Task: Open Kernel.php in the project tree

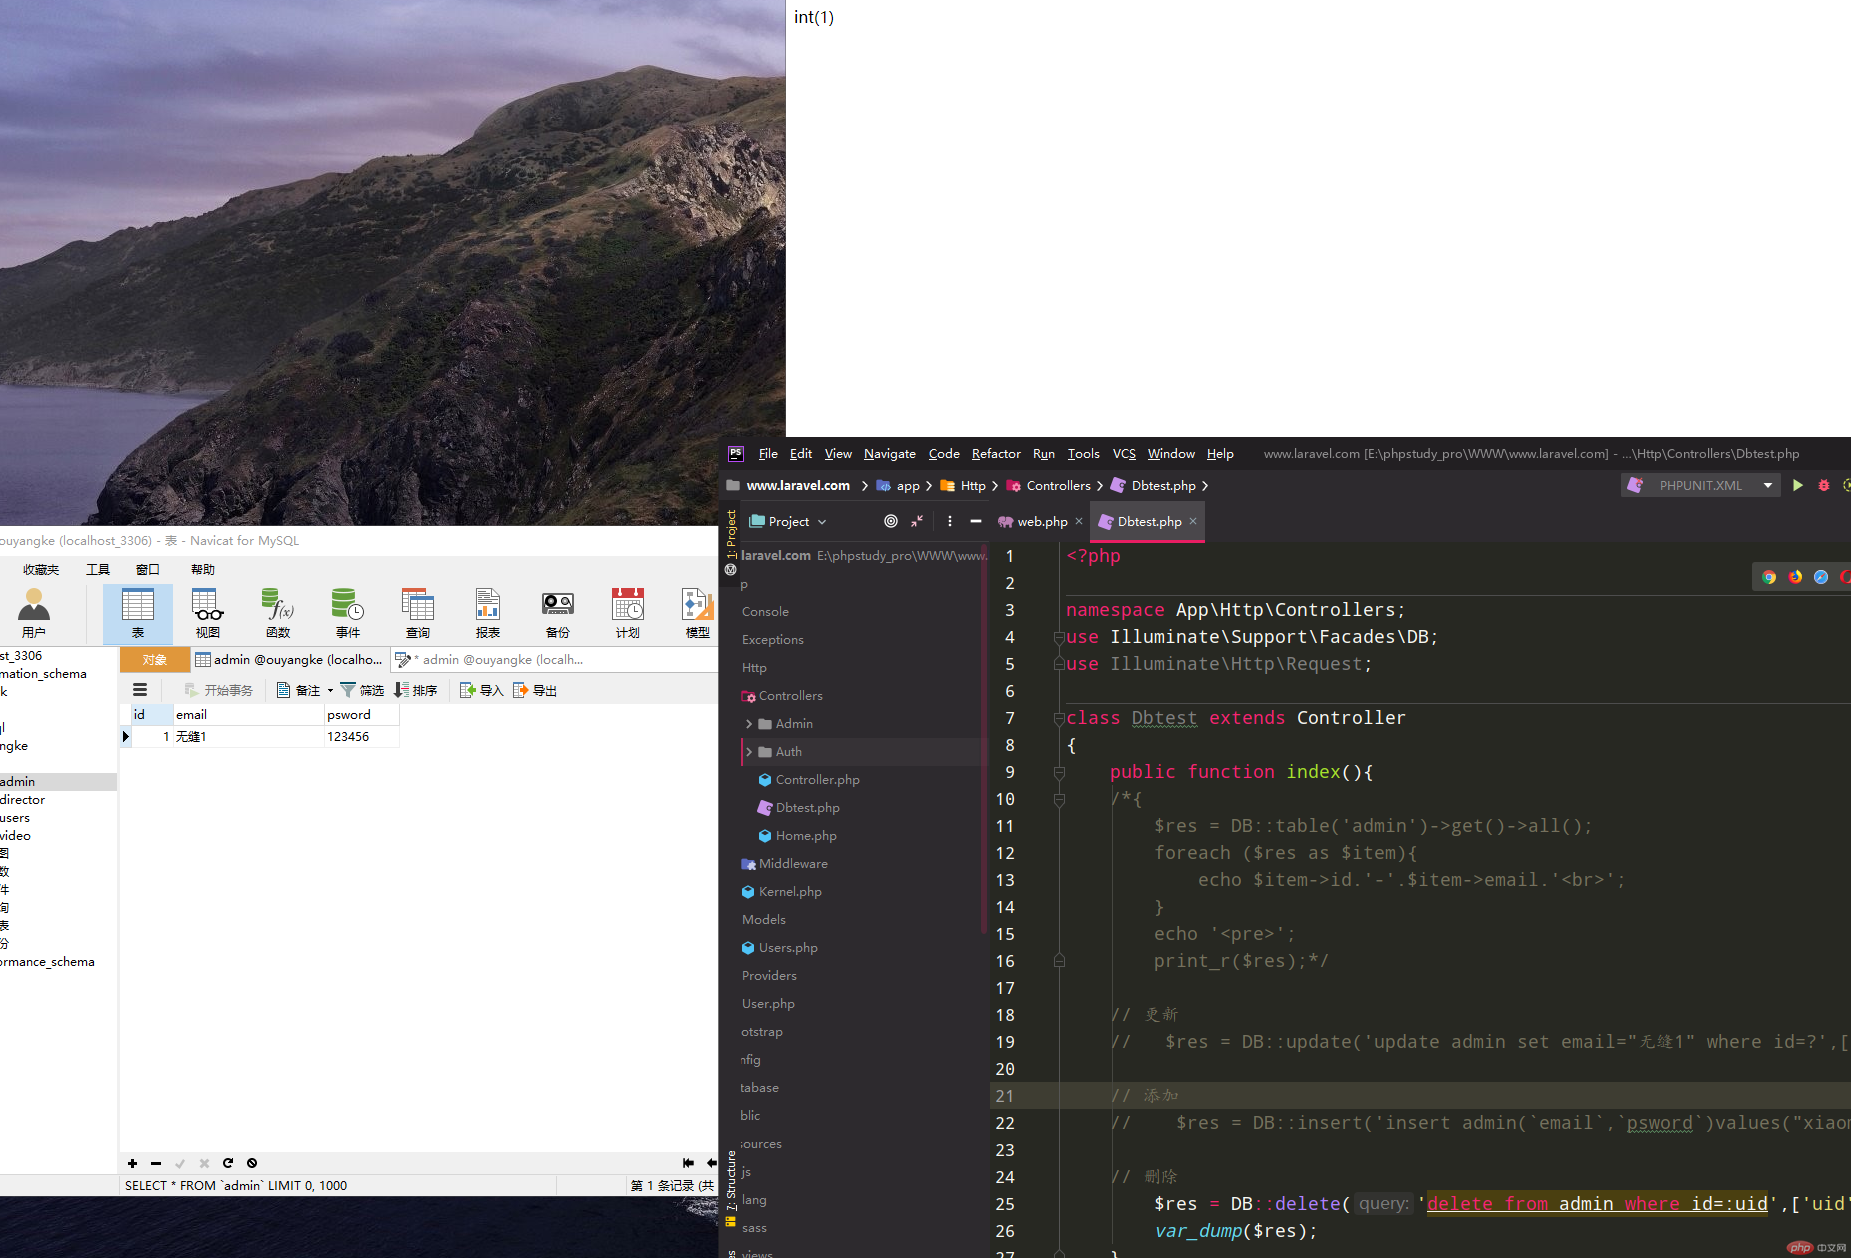Action: click(790, 891)
